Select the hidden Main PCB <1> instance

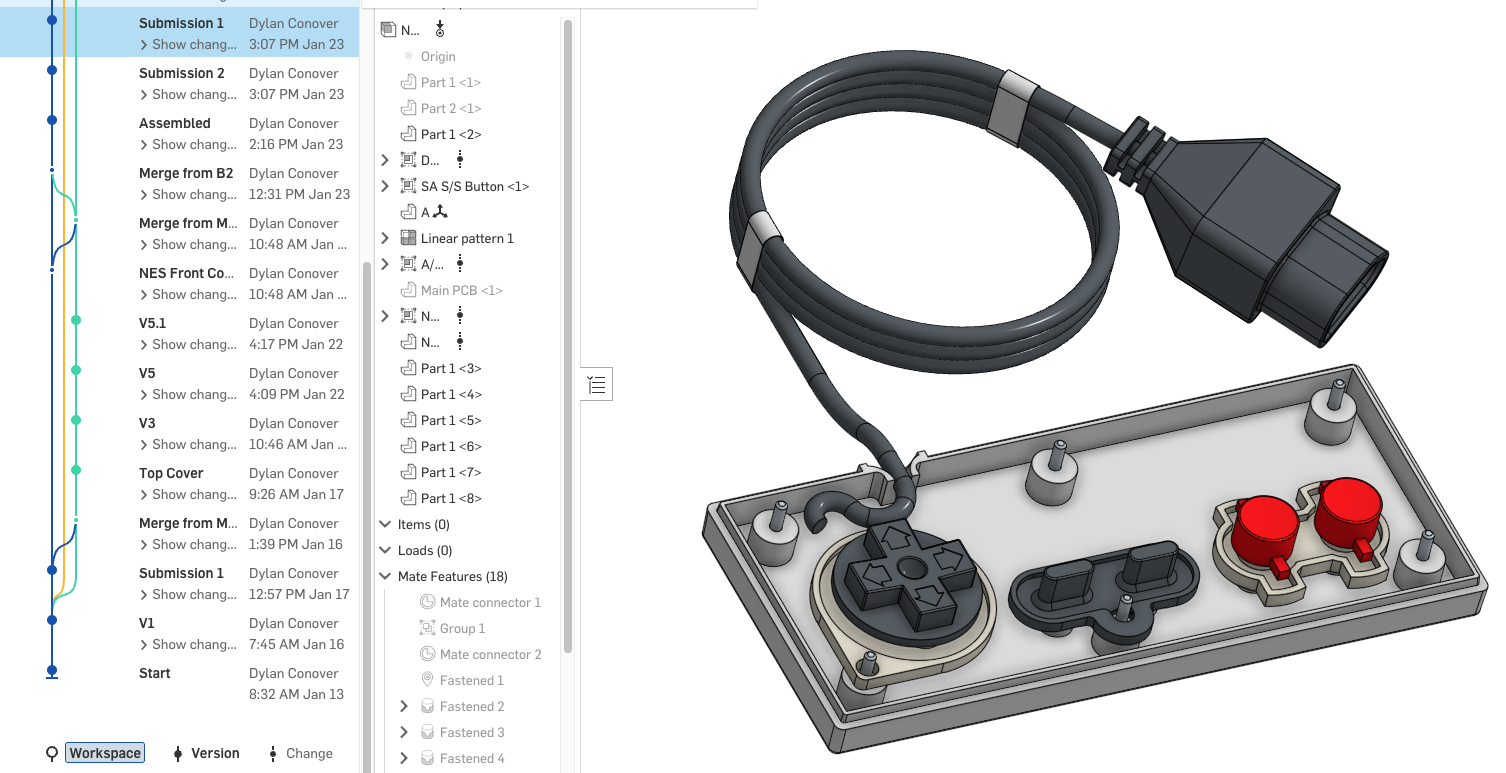(462, 290)
